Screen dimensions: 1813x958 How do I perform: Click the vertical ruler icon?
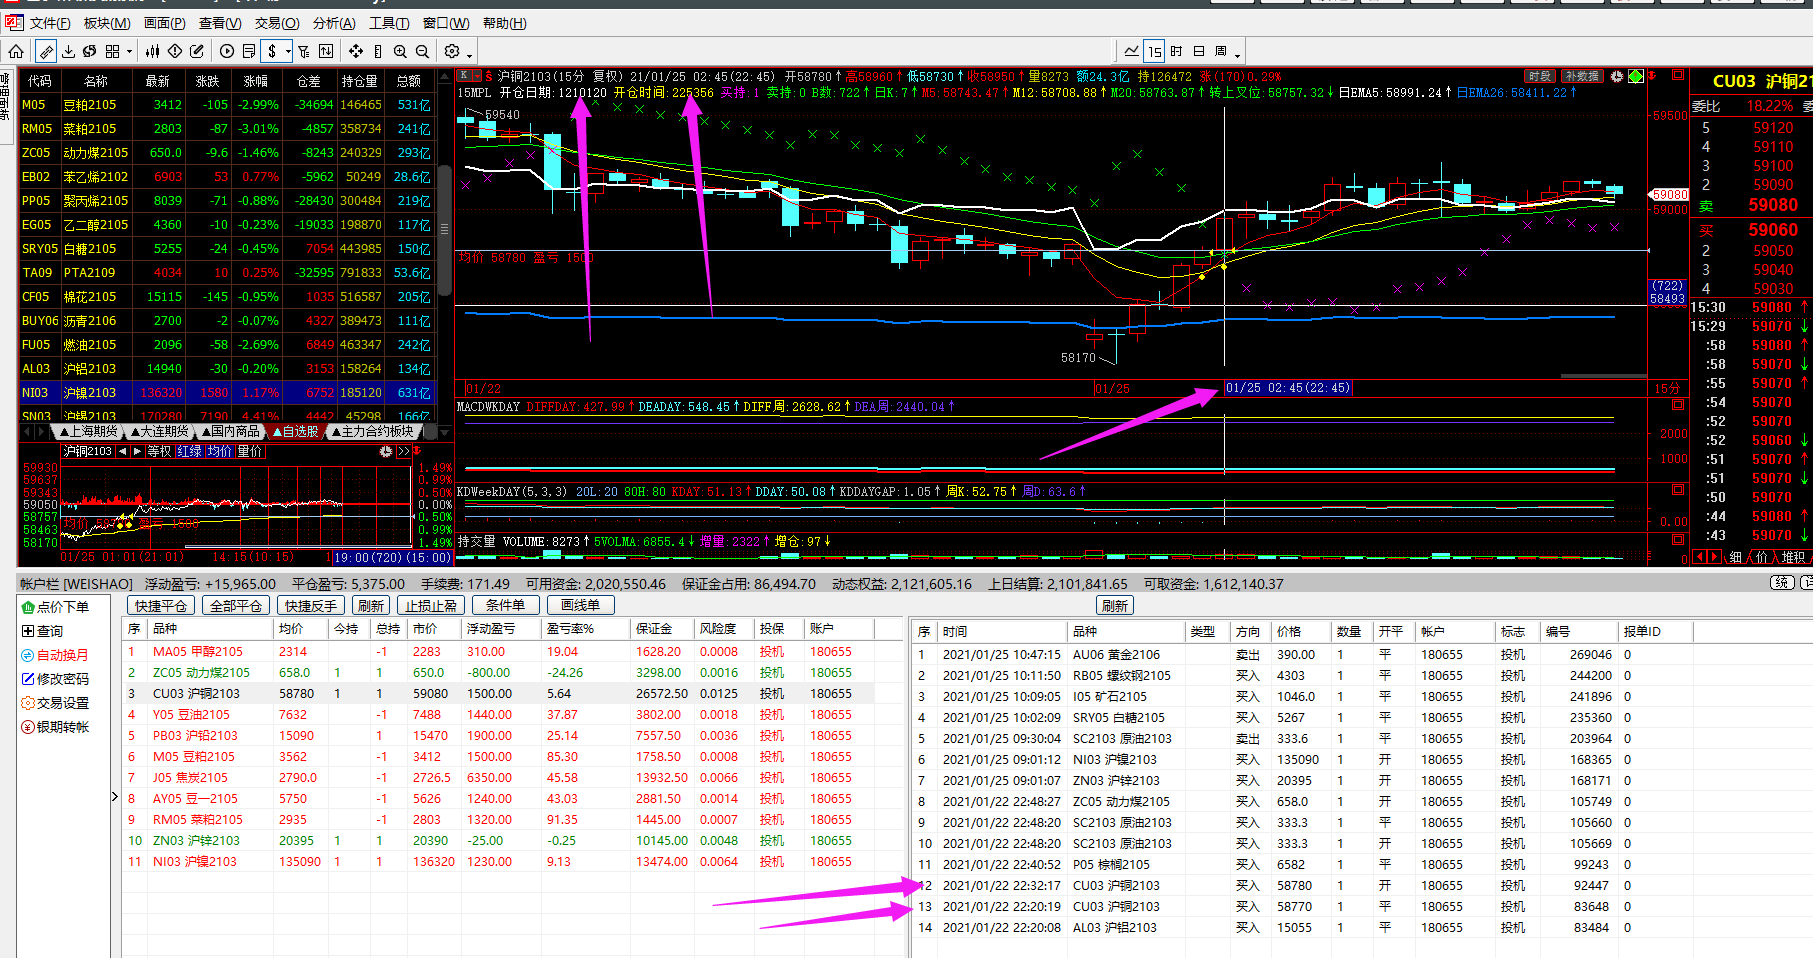point(378,51)
